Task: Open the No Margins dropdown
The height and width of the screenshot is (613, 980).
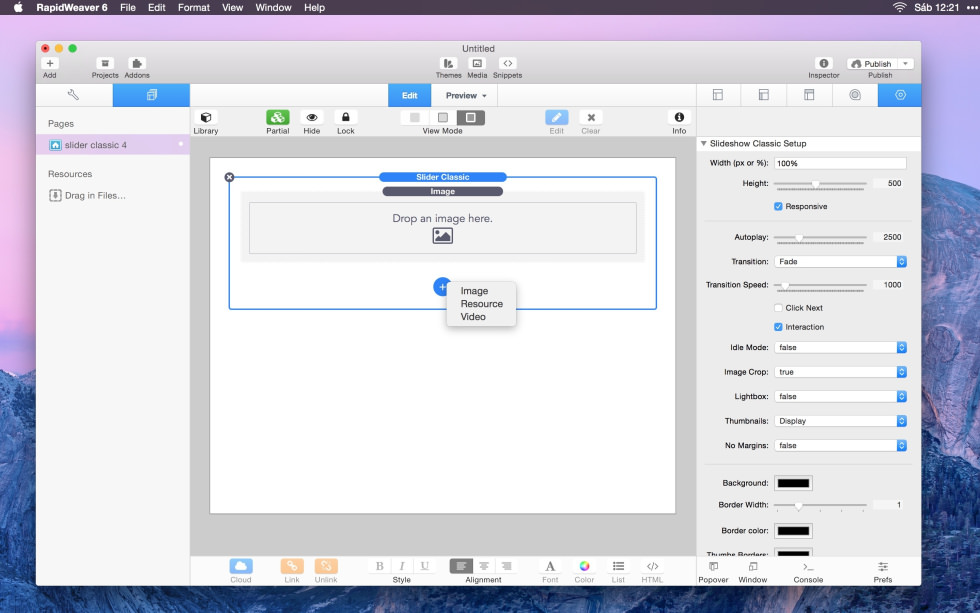Action: point(840,446)
